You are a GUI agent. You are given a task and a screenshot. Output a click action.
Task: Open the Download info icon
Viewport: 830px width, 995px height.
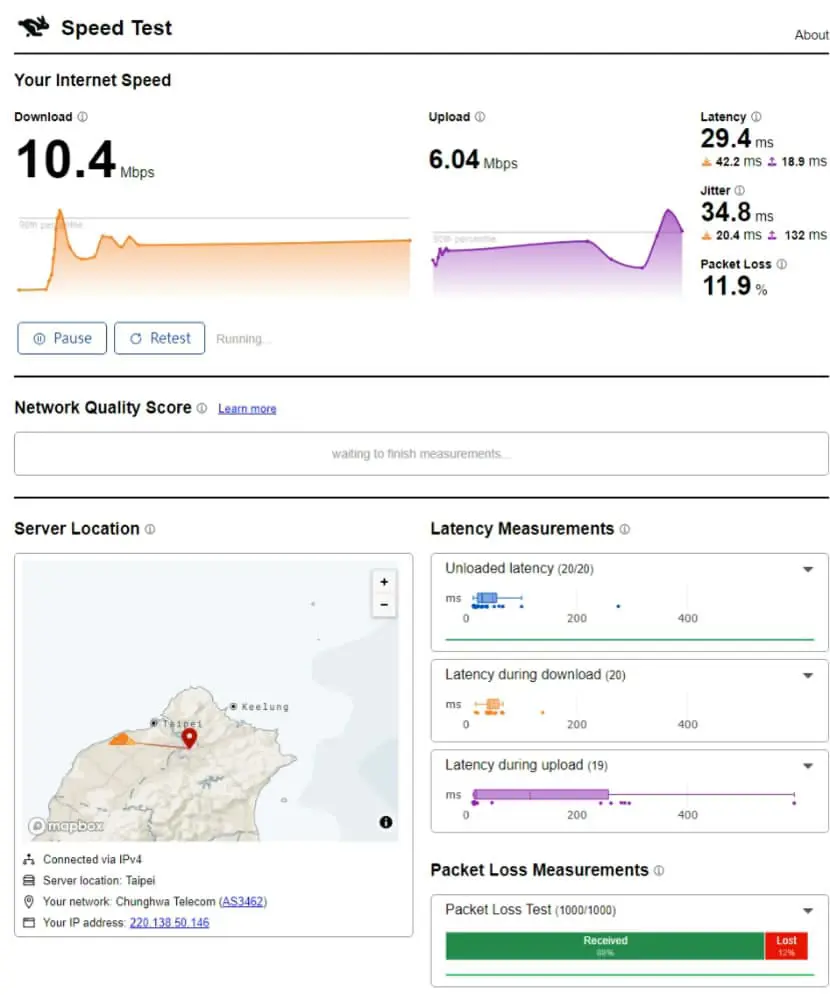(x=82, y=117)
